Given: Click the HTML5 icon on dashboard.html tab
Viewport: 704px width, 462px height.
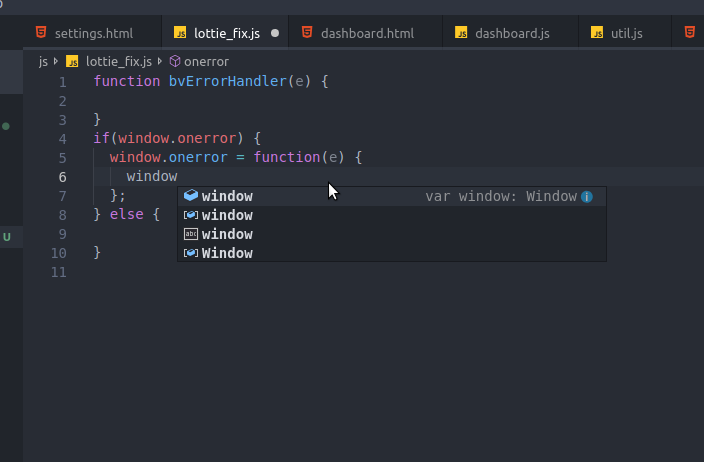Looking at the screenshot, I should (x=307, y=32).
